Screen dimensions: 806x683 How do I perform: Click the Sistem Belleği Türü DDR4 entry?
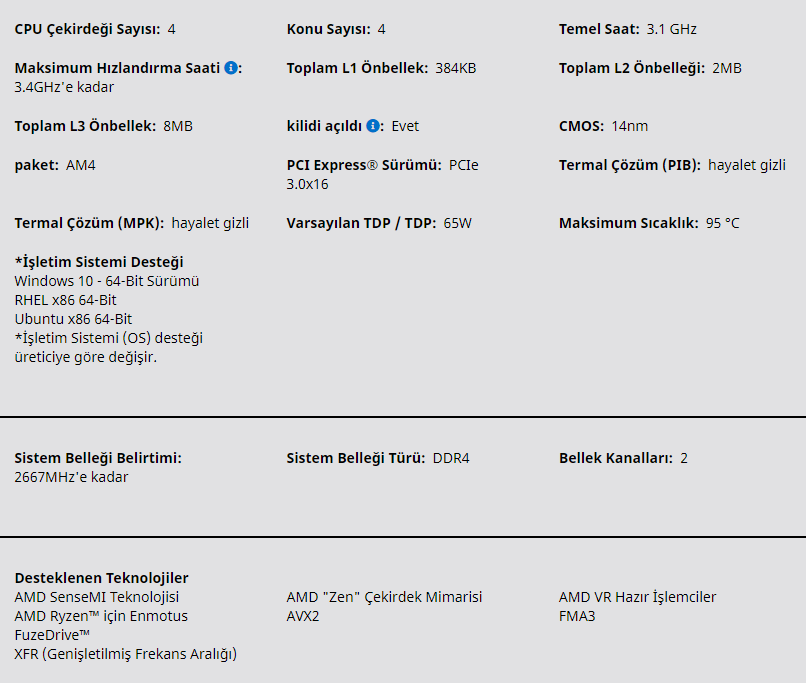pos(378,458)
